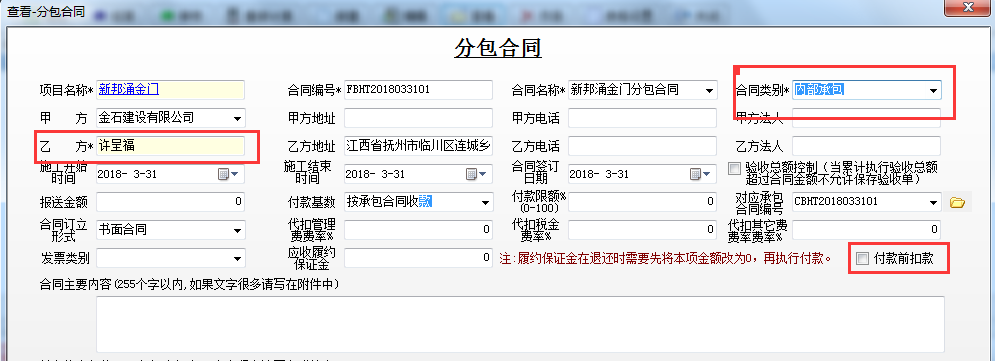995x361 pixels.
Task: Click the 合同编号 input field
Action: coord(418,90)
